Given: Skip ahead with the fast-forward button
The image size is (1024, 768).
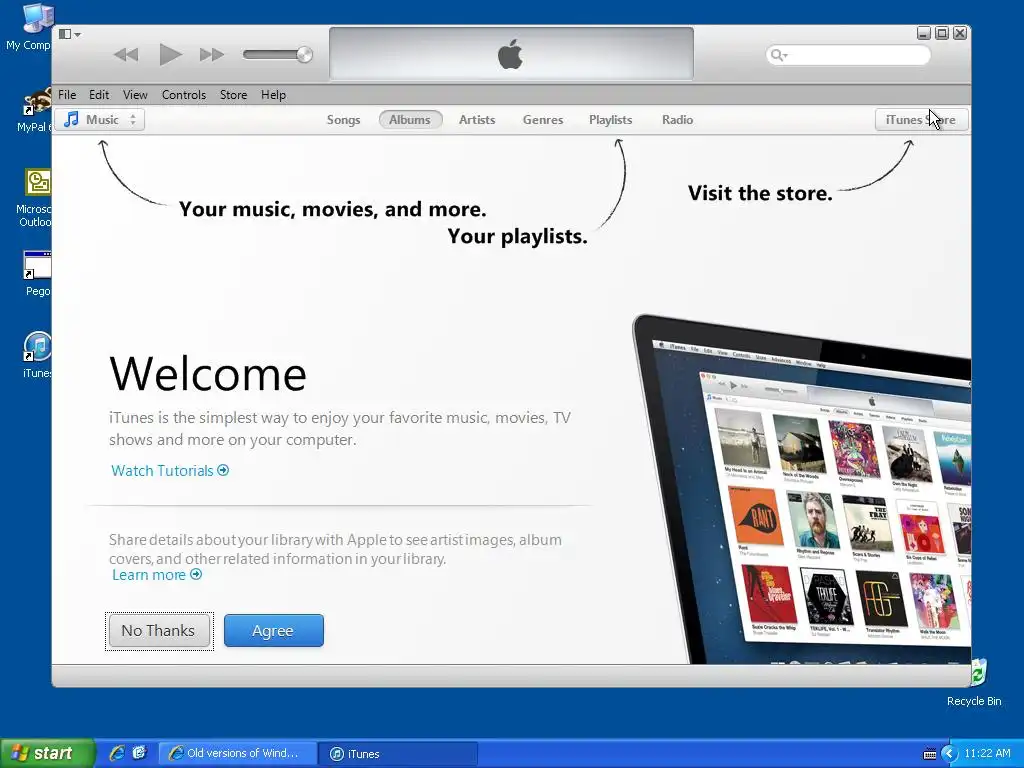Looking at the screenshot, I should click(x=212, y=55).
